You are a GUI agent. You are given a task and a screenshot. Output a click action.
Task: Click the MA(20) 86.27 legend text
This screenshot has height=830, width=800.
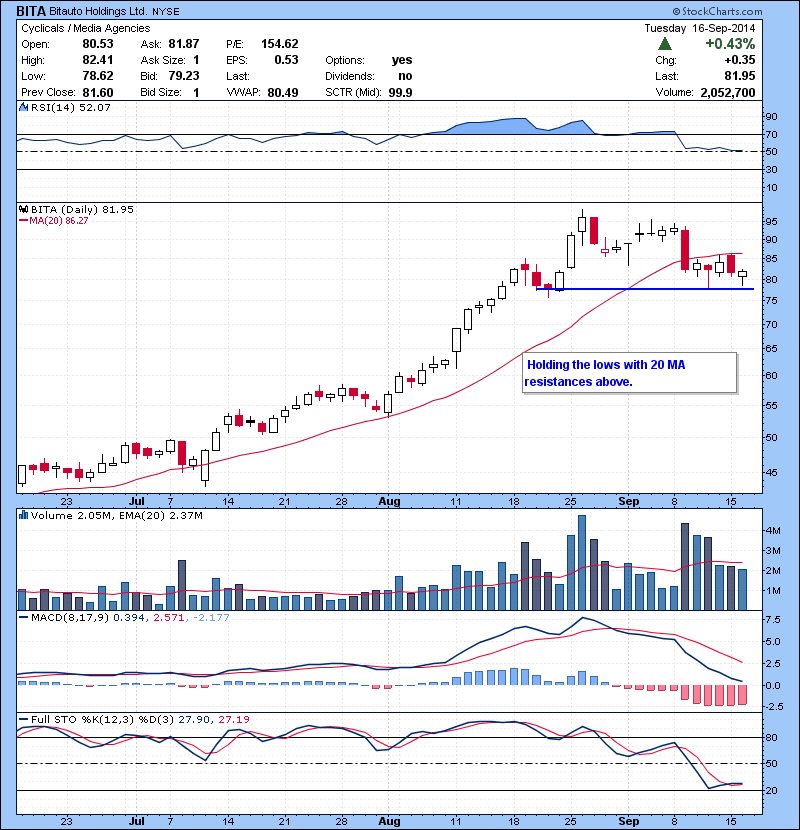(x=59, y=221)
